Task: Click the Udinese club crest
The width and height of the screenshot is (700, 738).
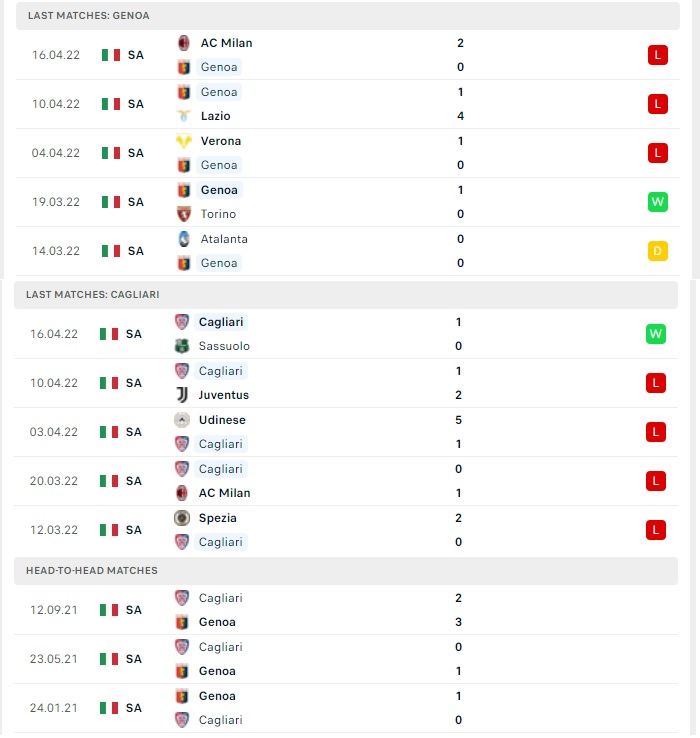Action: pos(182,420)
